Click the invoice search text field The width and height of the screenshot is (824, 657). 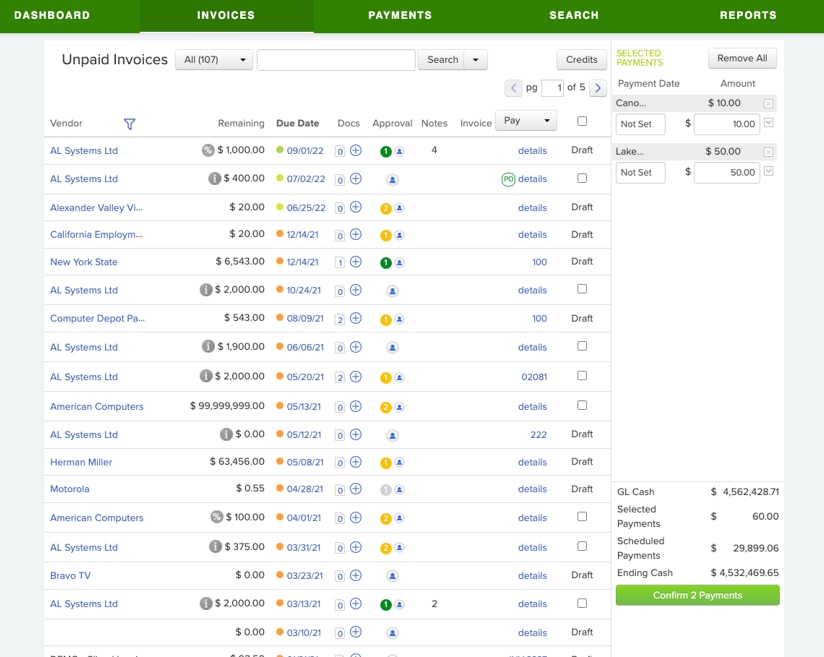pyautogui.click(x=336, y=60)
